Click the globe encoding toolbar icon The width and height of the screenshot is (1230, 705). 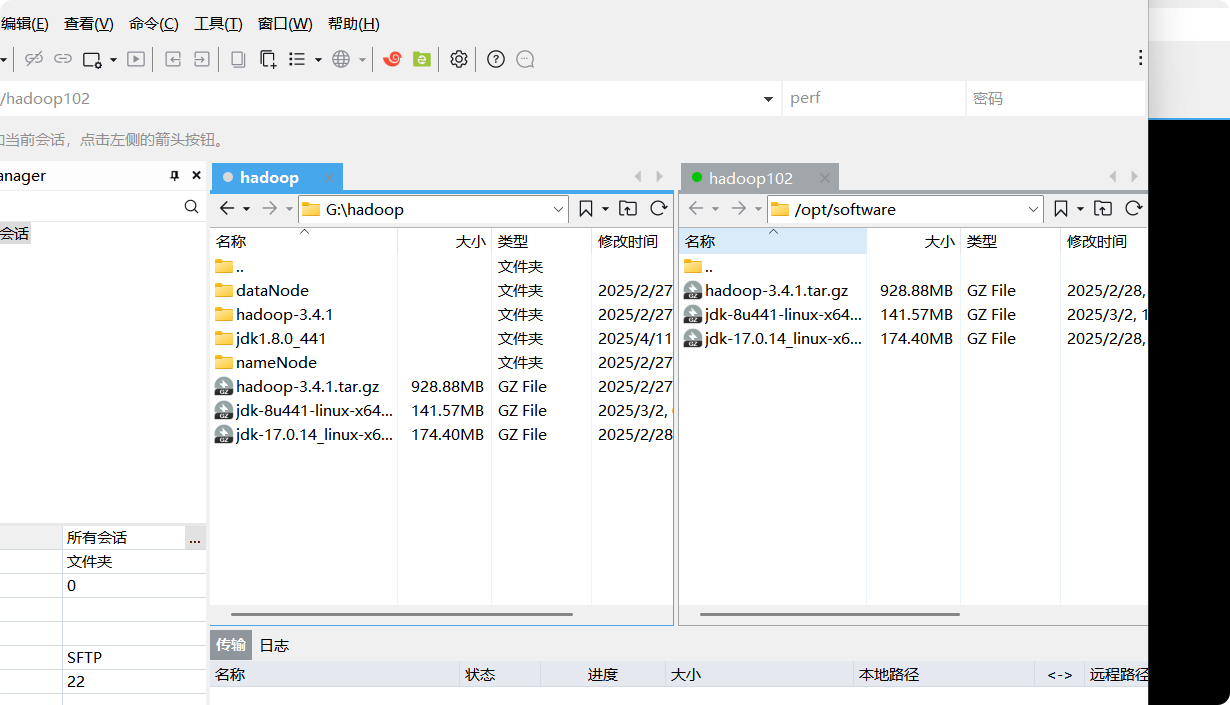(x=341, y=59)
